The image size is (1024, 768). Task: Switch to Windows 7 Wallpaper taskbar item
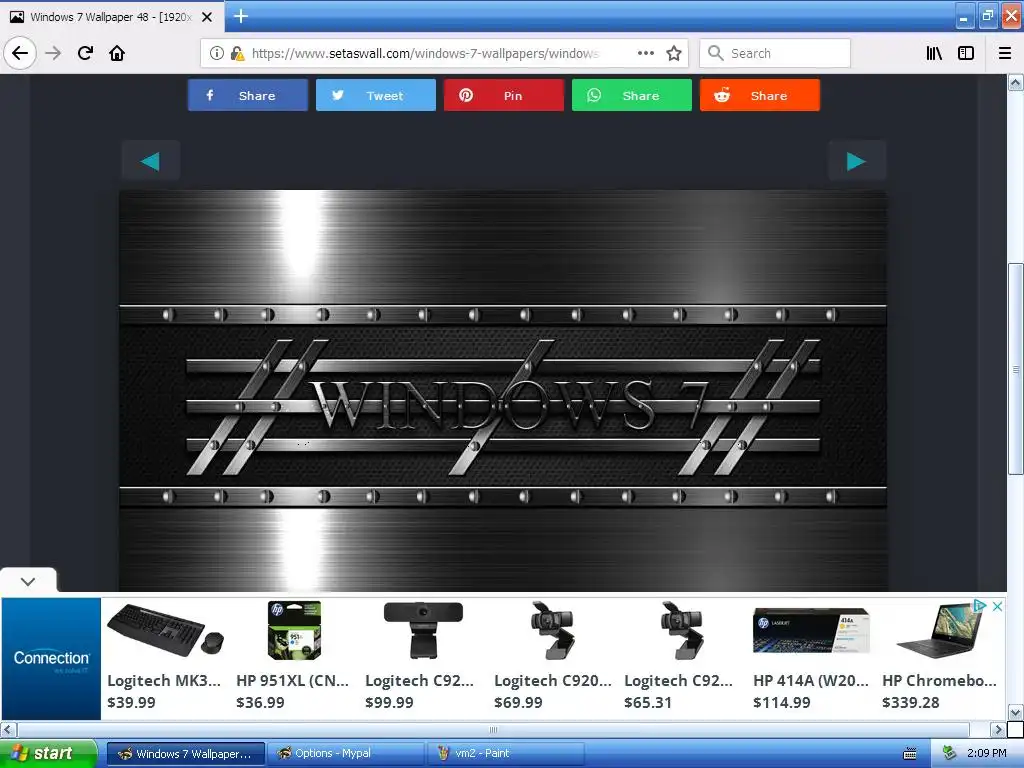pyautogui.click(x=185, y=754)
